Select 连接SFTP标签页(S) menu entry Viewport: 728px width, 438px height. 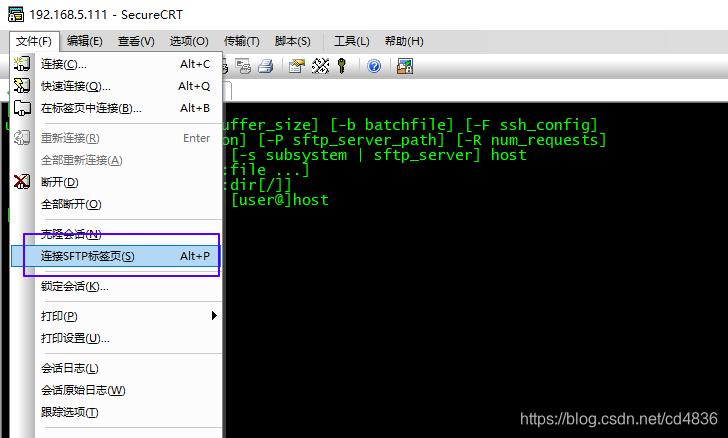point(116,256)
